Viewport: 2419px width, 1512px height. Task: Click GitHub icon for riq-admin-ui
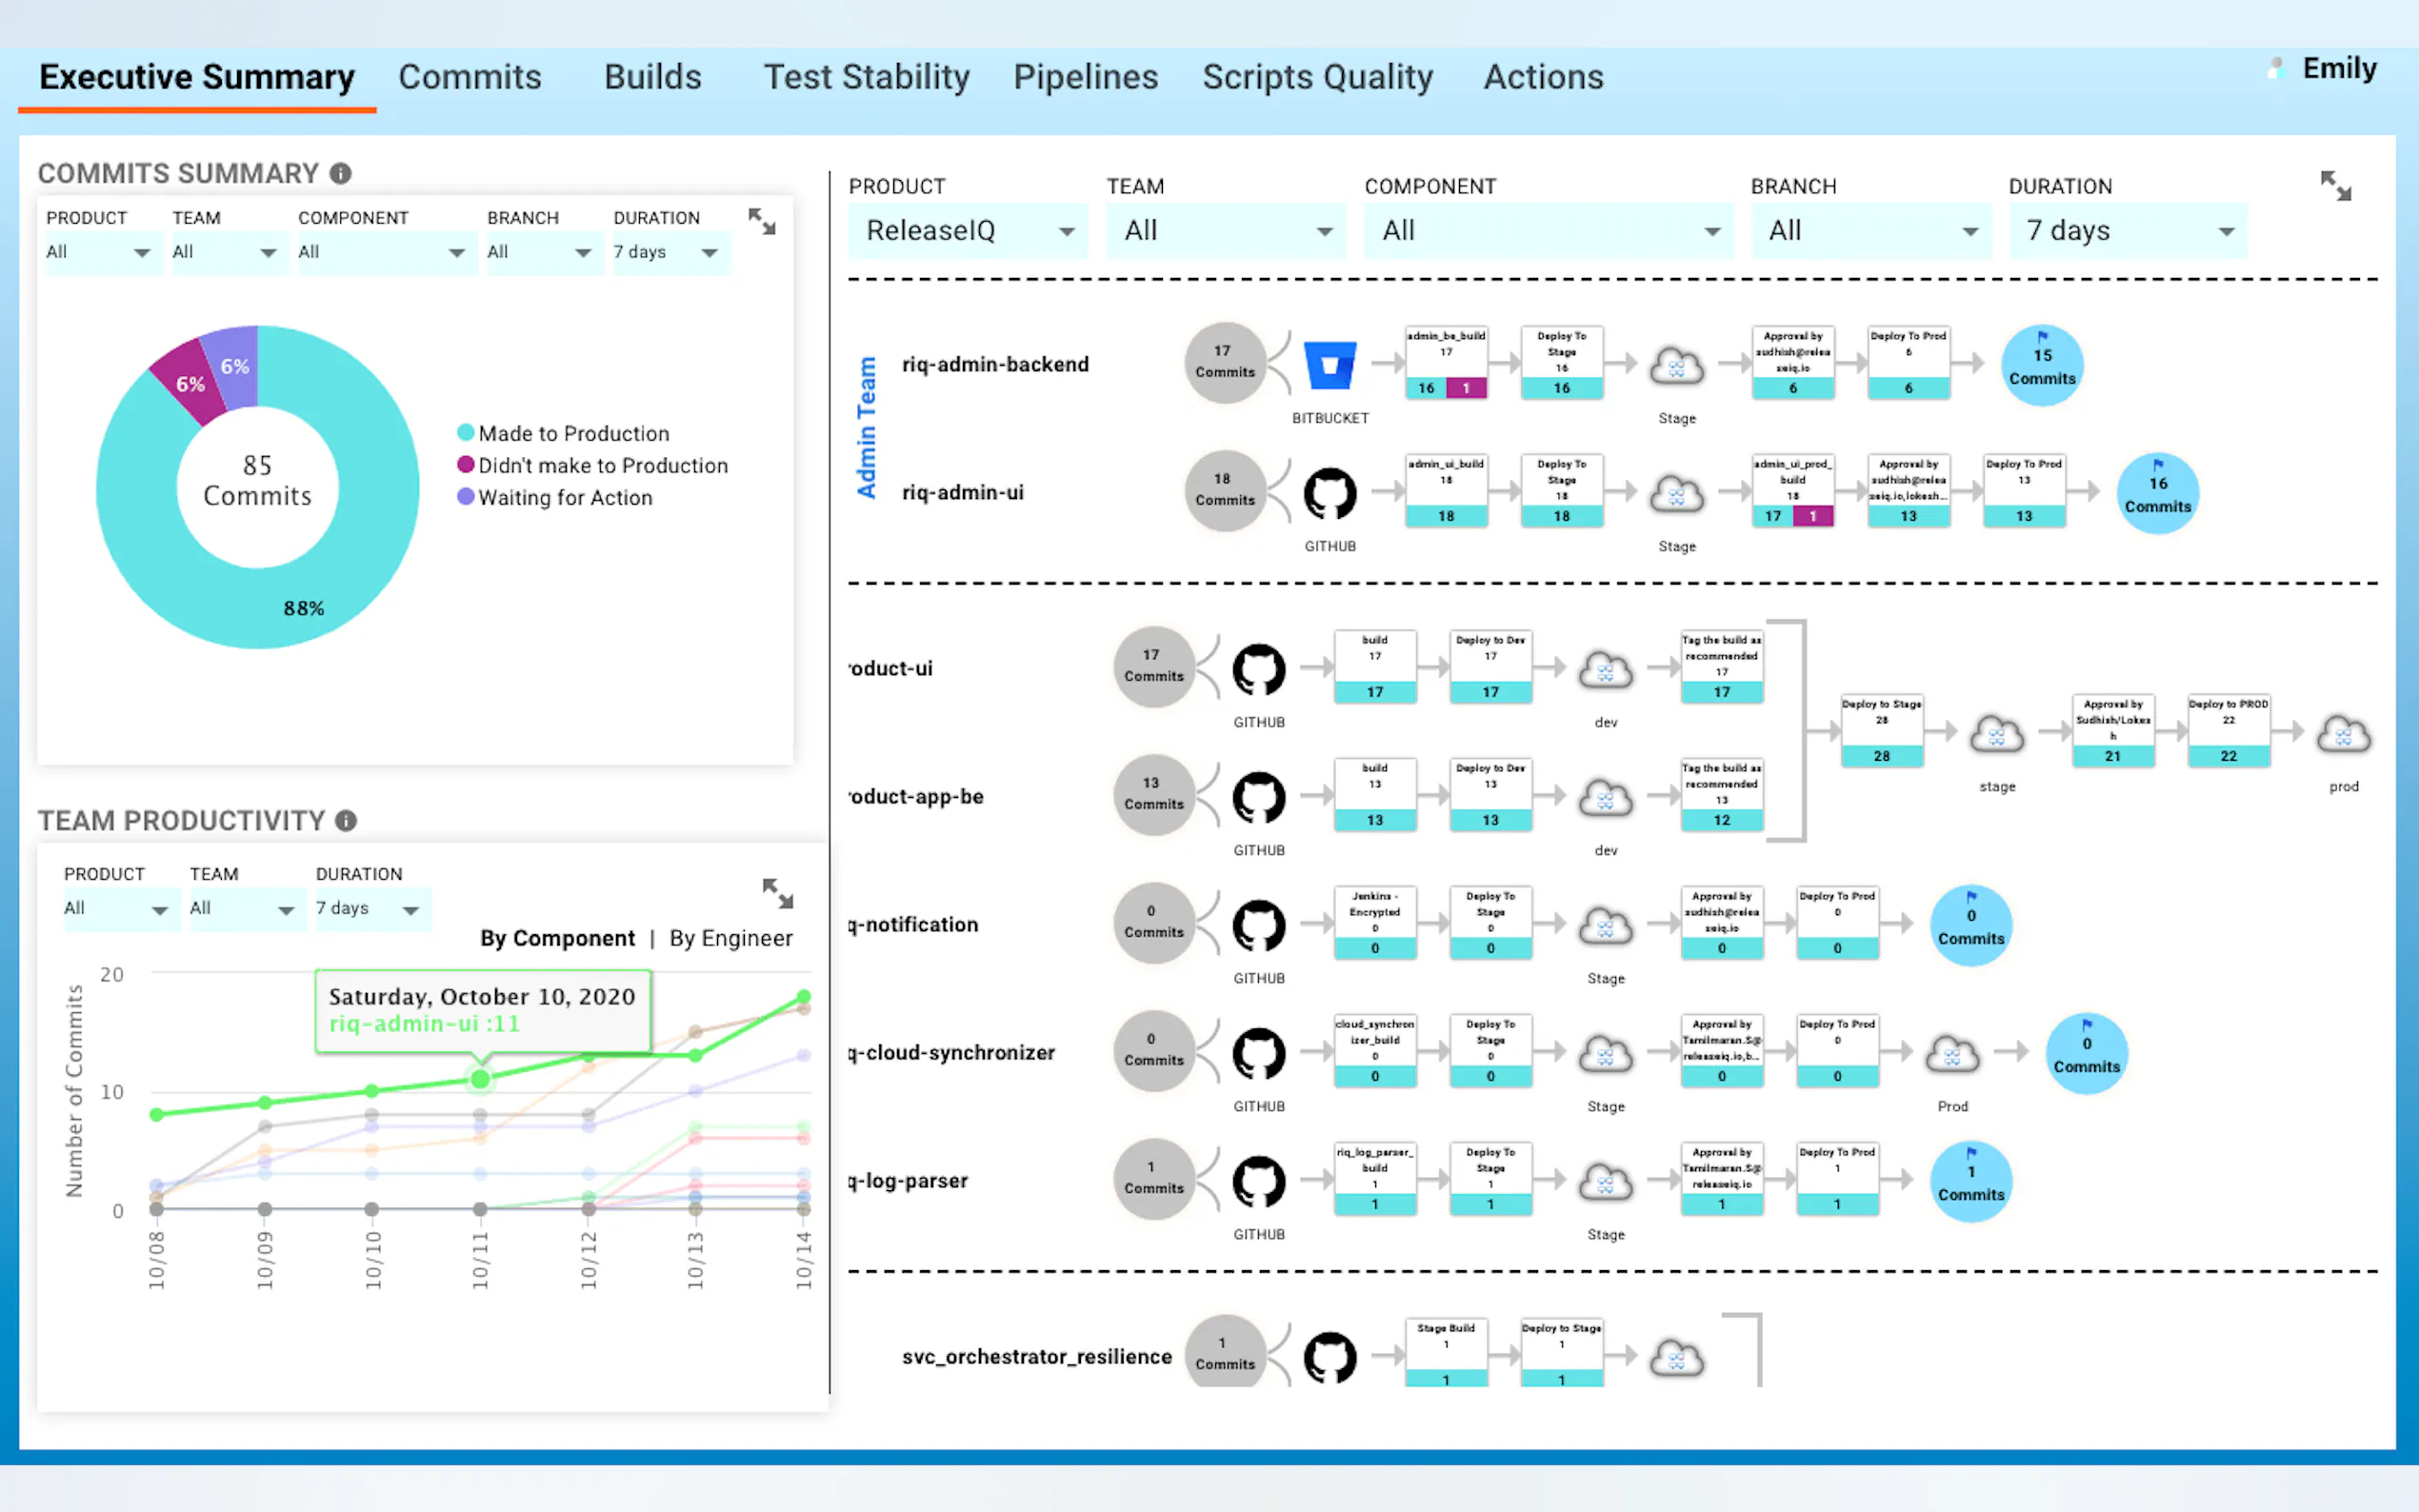[1329, 494]
